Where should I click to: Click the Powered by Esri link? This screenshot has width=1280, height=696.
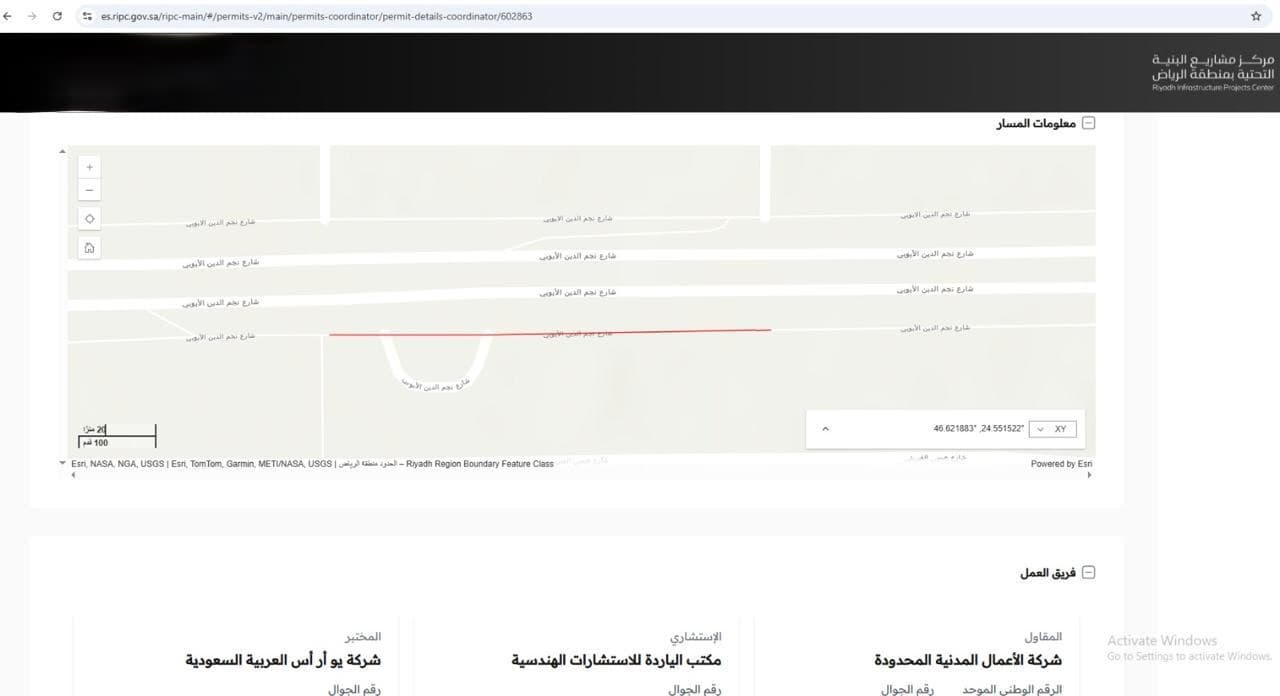pos(1061,463)
